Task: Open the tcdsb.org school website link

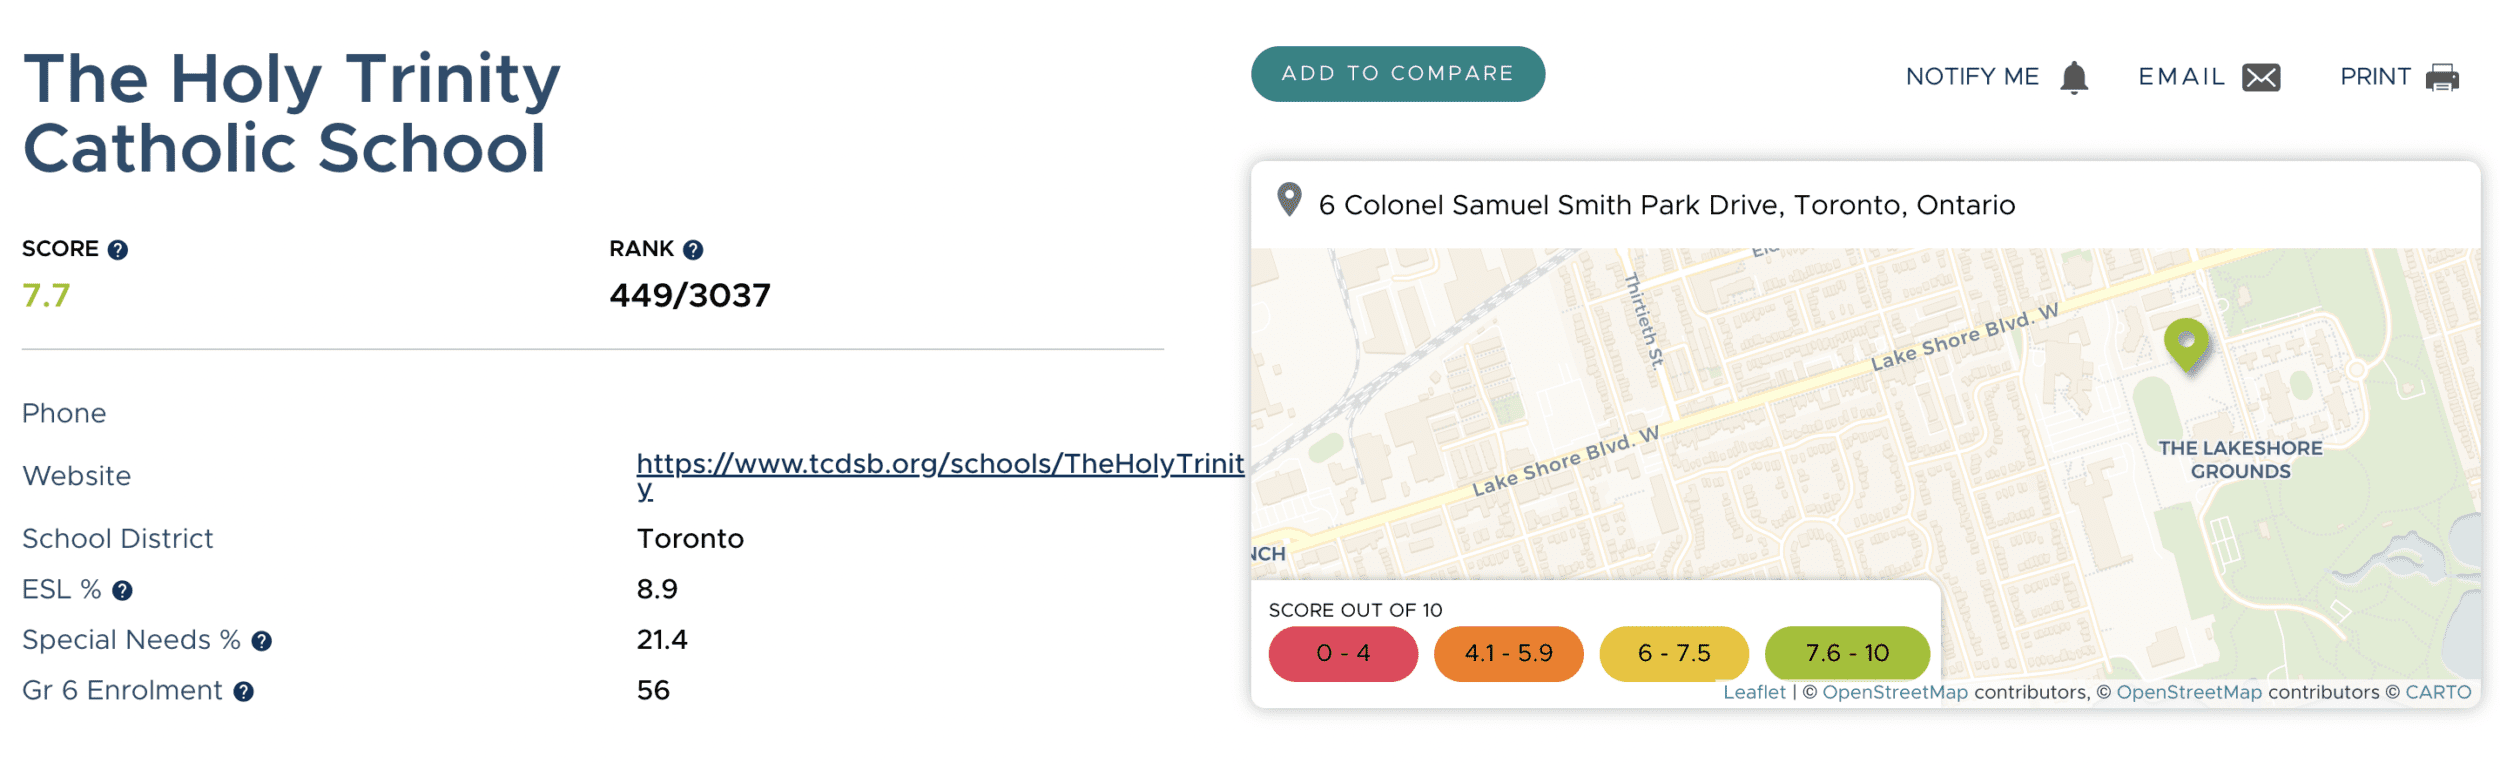Action: coord(940,476)
